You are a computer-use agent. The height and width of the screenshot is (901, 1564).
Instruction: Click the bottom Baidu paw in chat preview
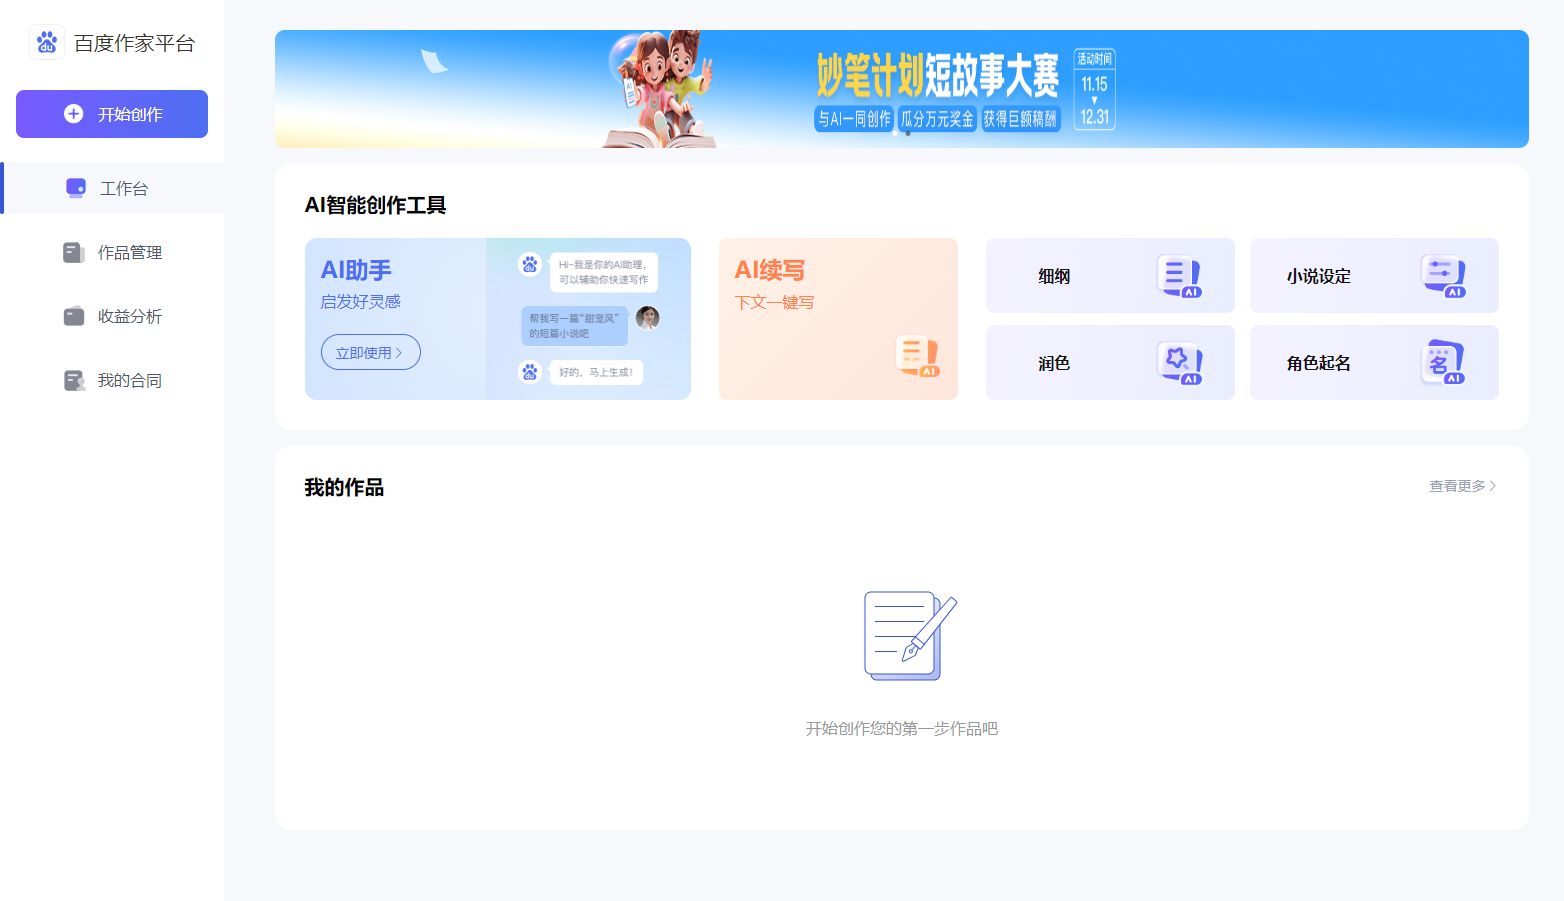coord(530,372)
